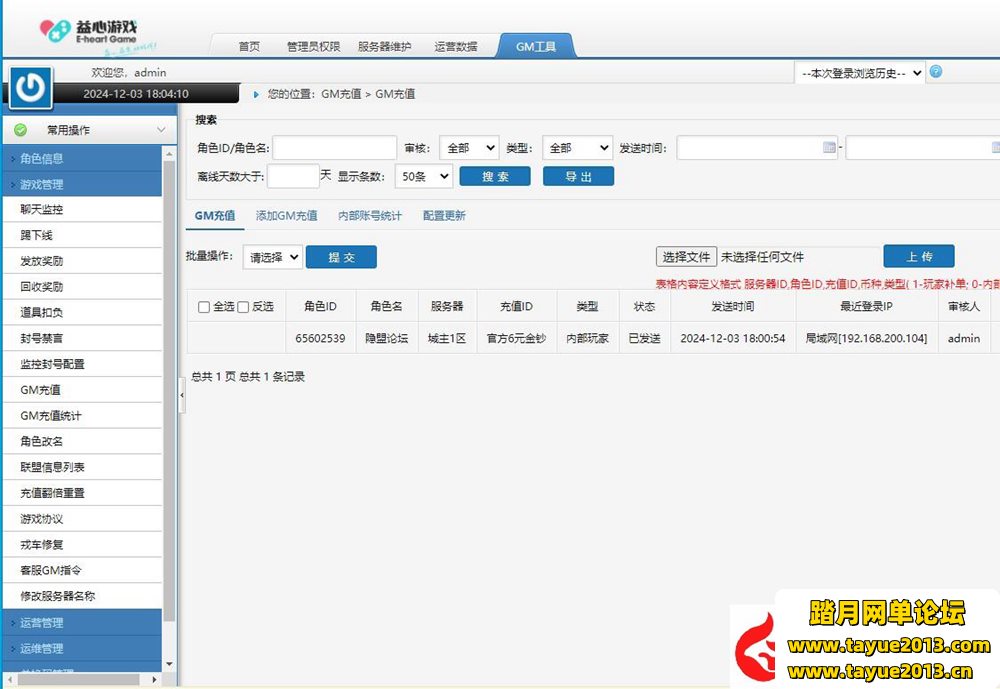Open the 批量操作 请选择 dropdown

(x=272, y=257)
